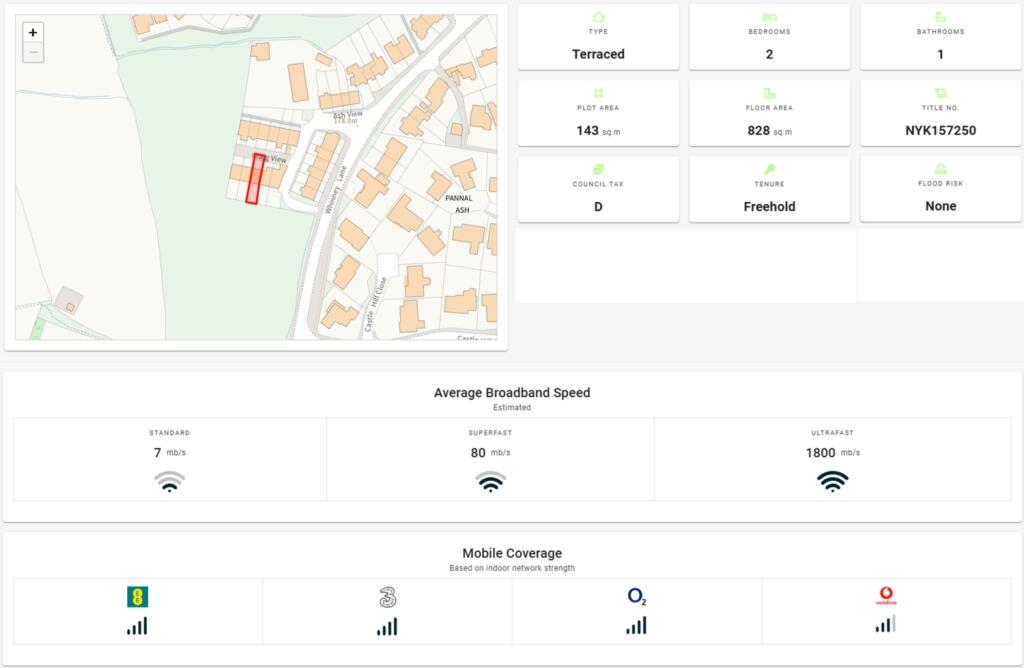Click the Floor Area icon

click(x=769, y=93)
